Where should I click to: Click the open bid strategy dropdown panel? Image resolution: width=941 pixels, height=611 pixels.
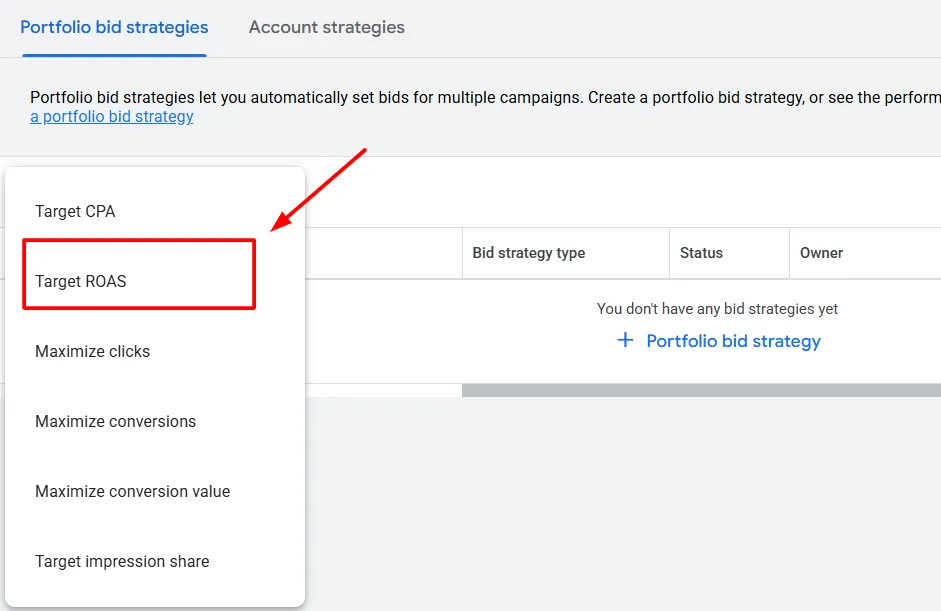tap(155, 388)
